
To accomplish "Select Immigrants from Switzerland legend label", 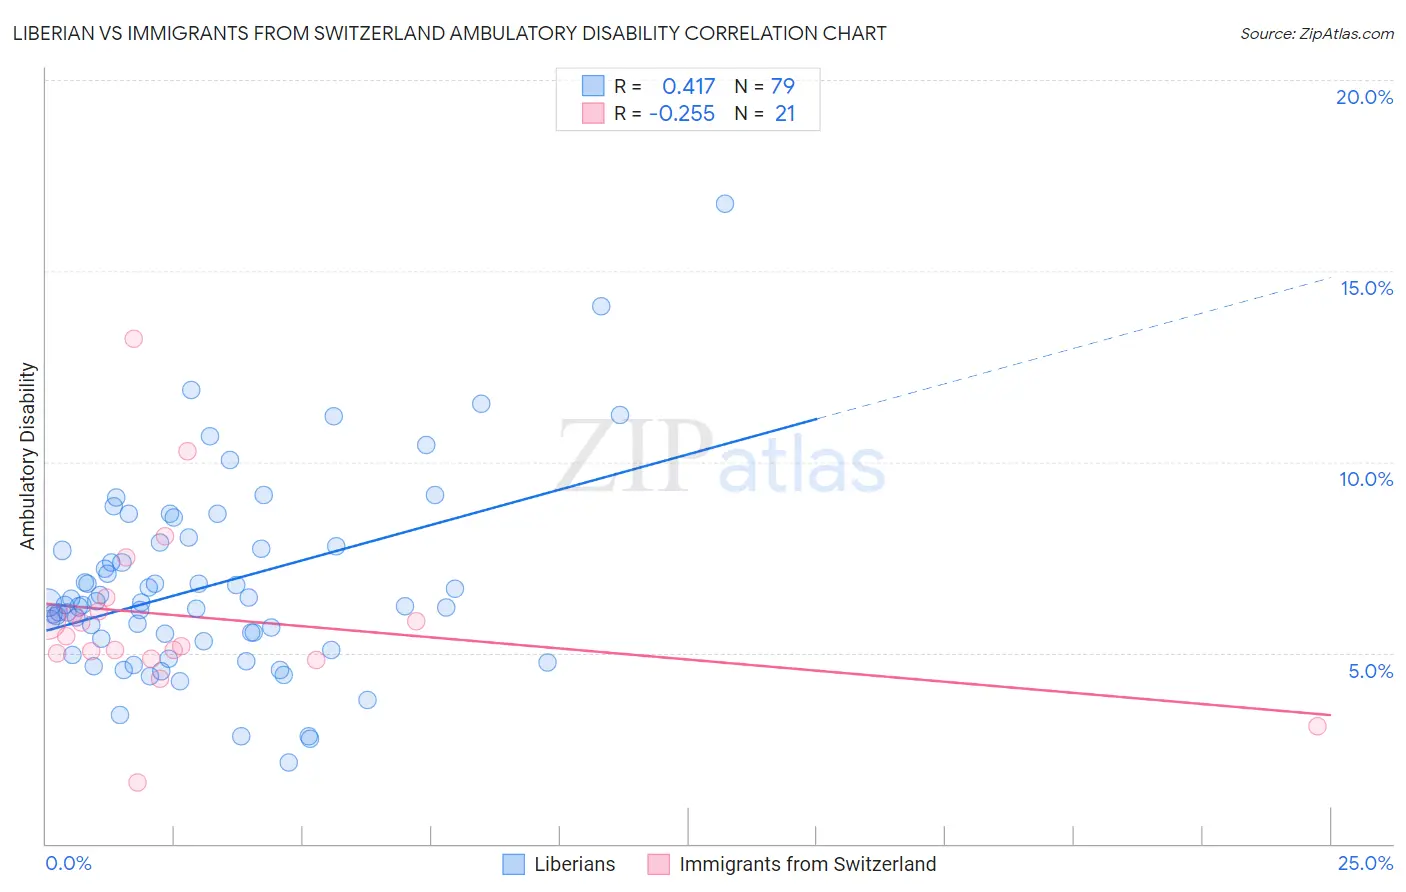I will (808, 864).
